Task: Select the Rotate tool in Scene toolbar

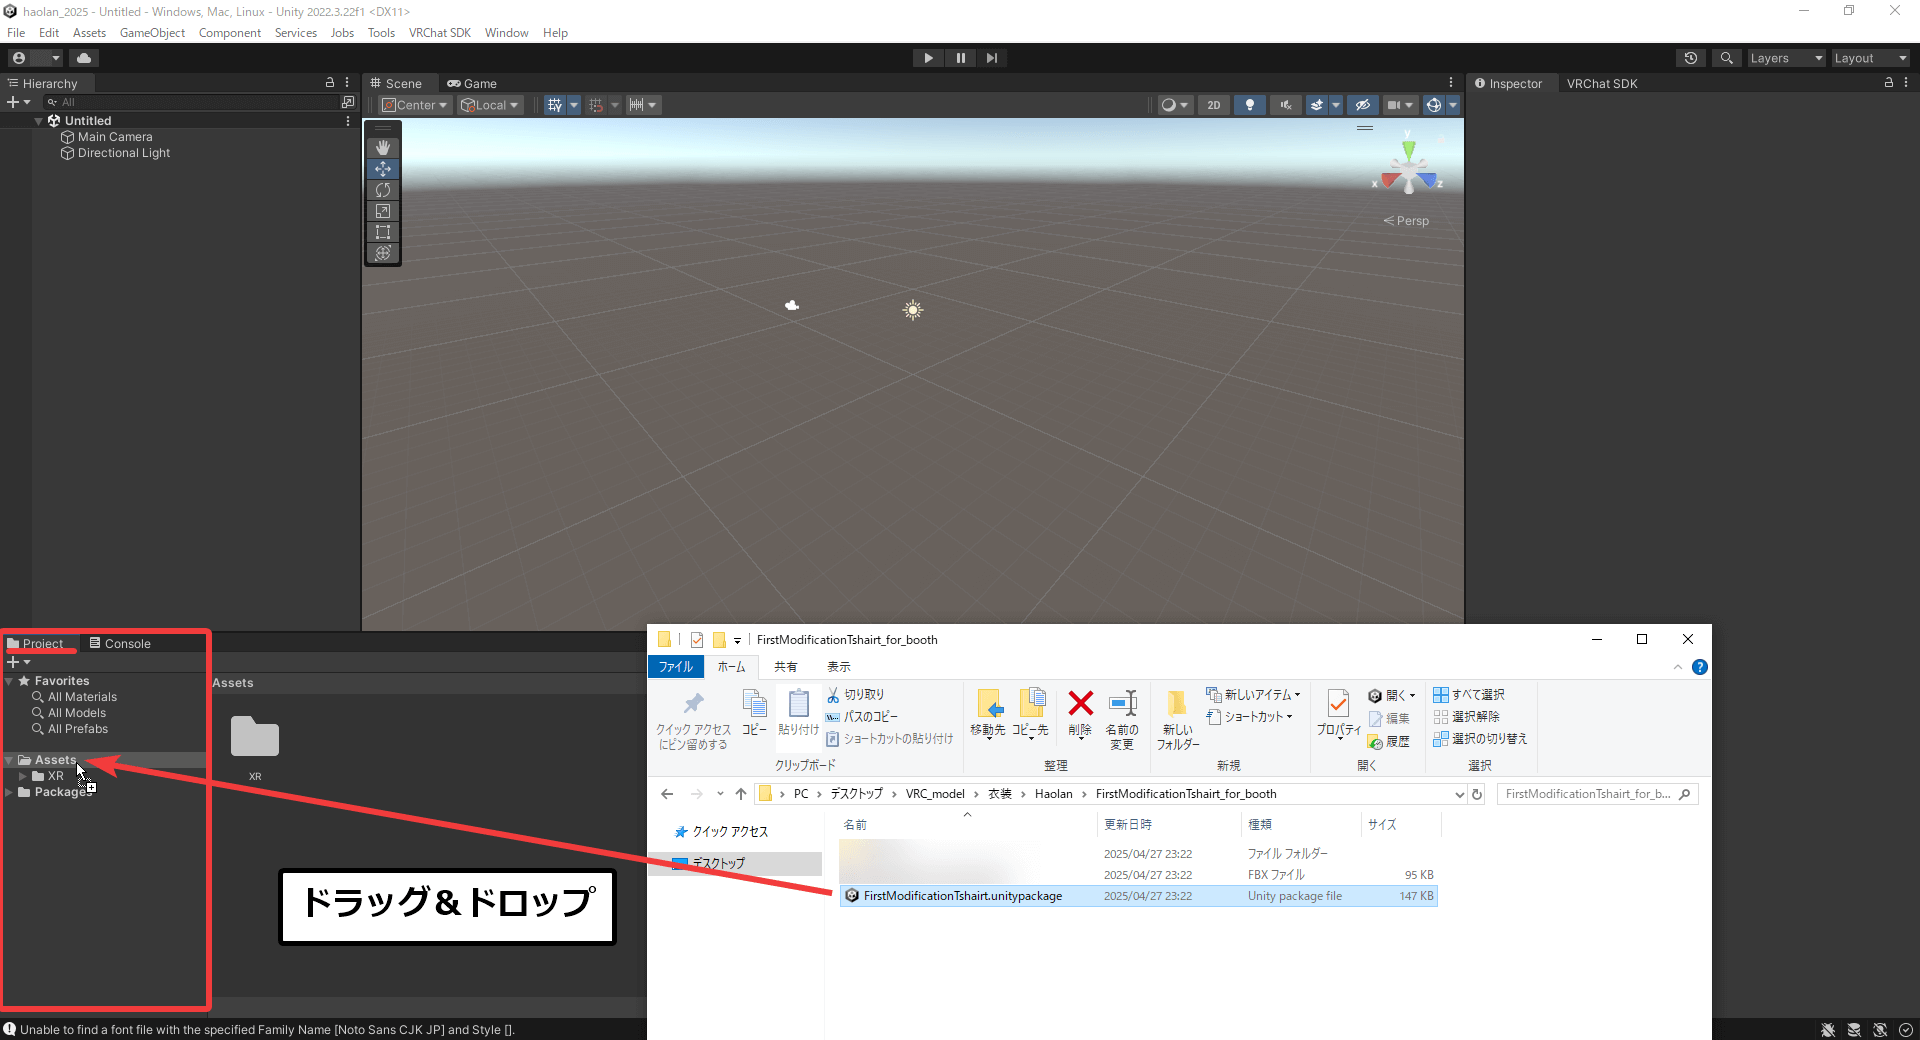Action: point(383,190)
